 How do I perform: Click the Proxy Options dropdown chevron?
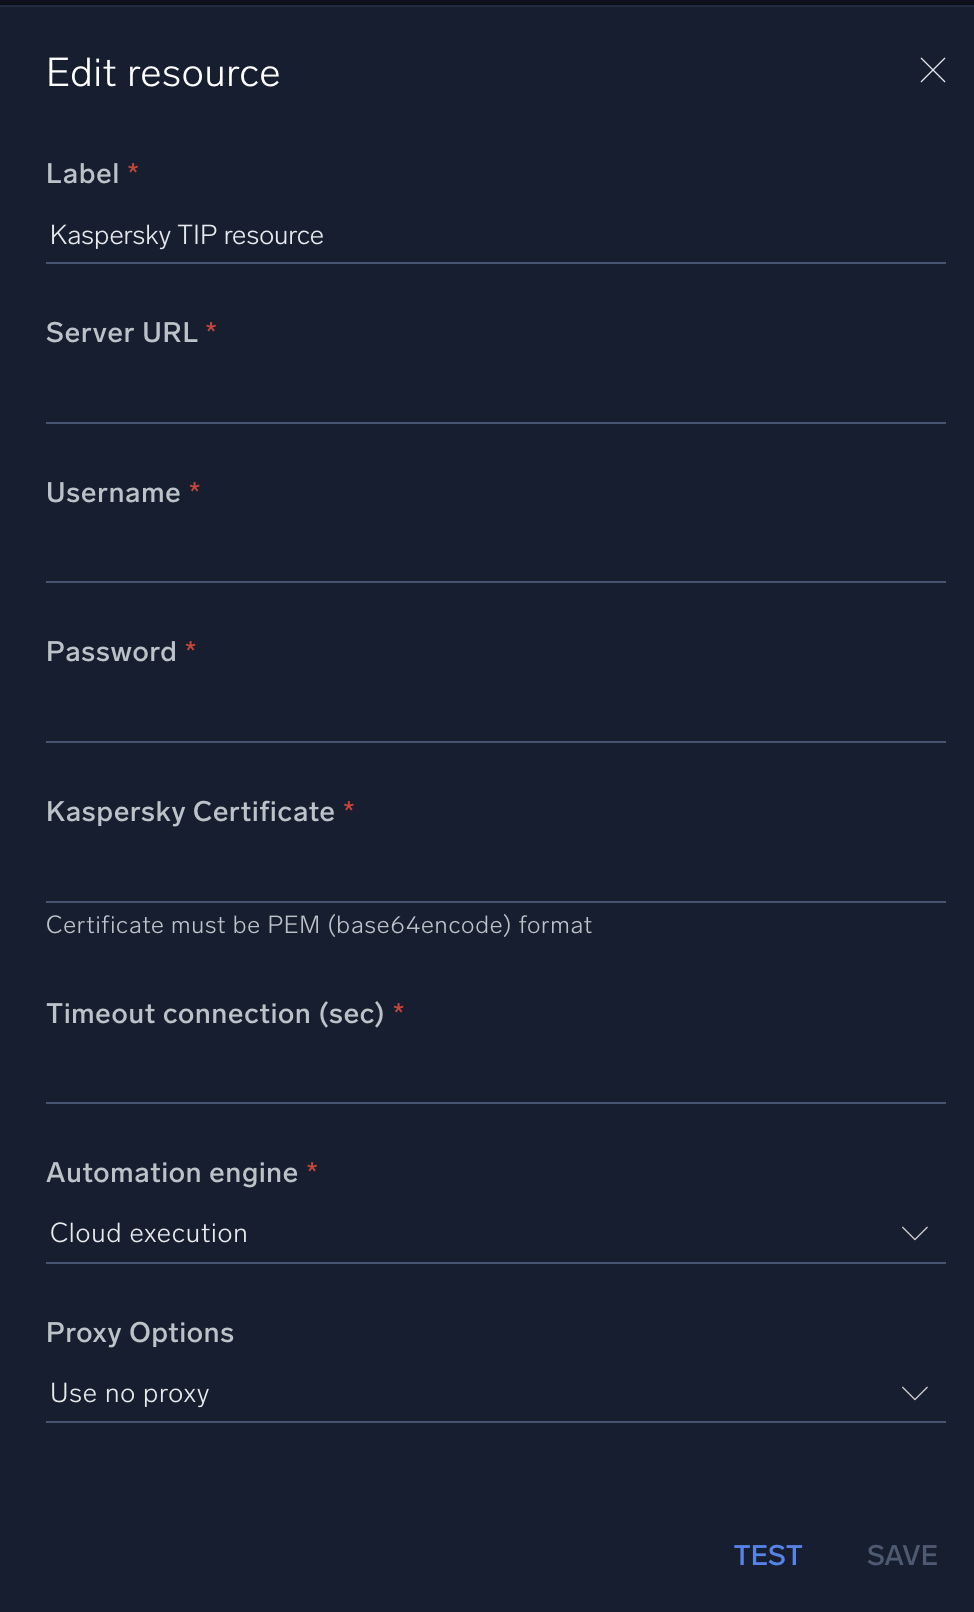(914, 1393)
